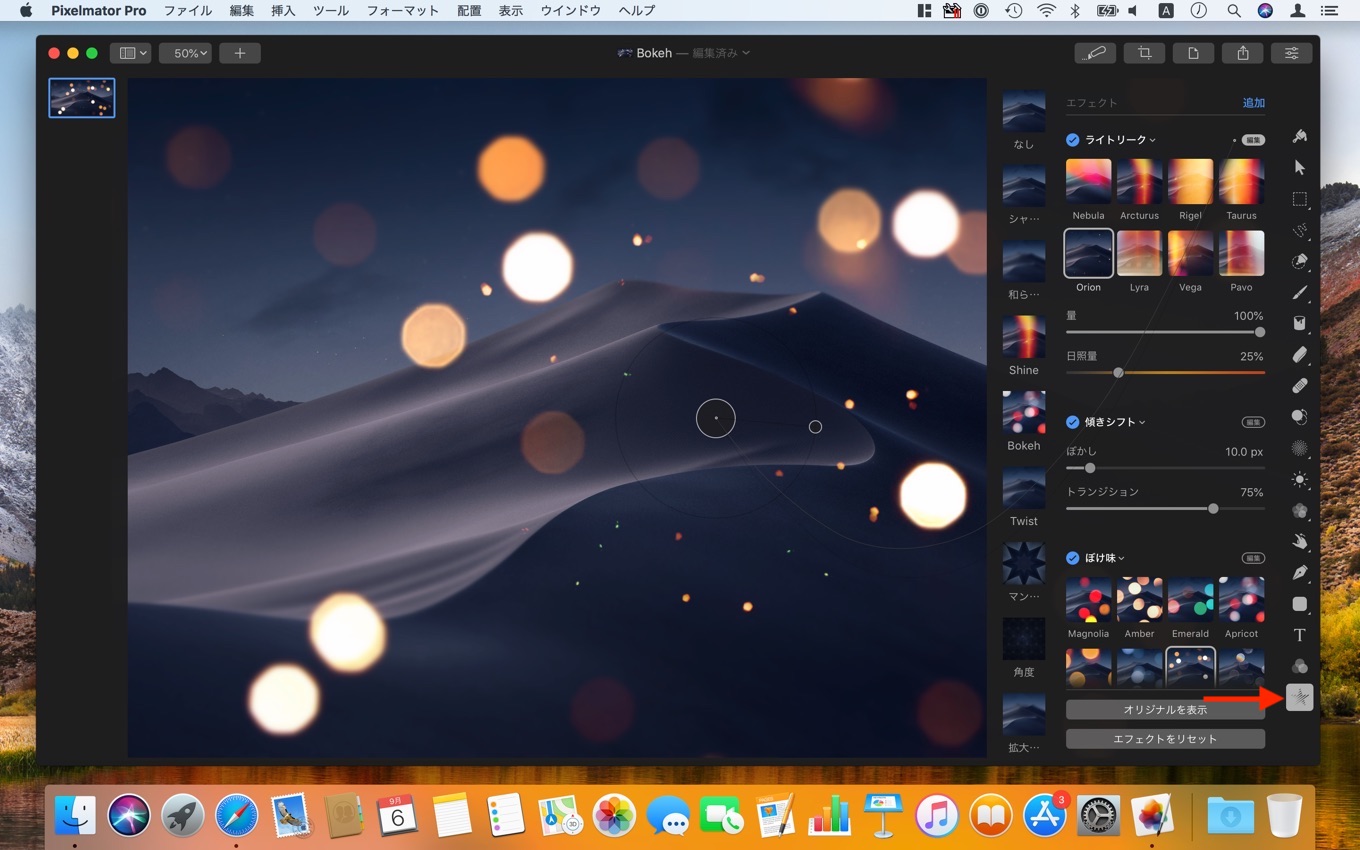Click the エフェクトをリセット button
This screenshot has height=850, width=1360.
point(1165,739)
